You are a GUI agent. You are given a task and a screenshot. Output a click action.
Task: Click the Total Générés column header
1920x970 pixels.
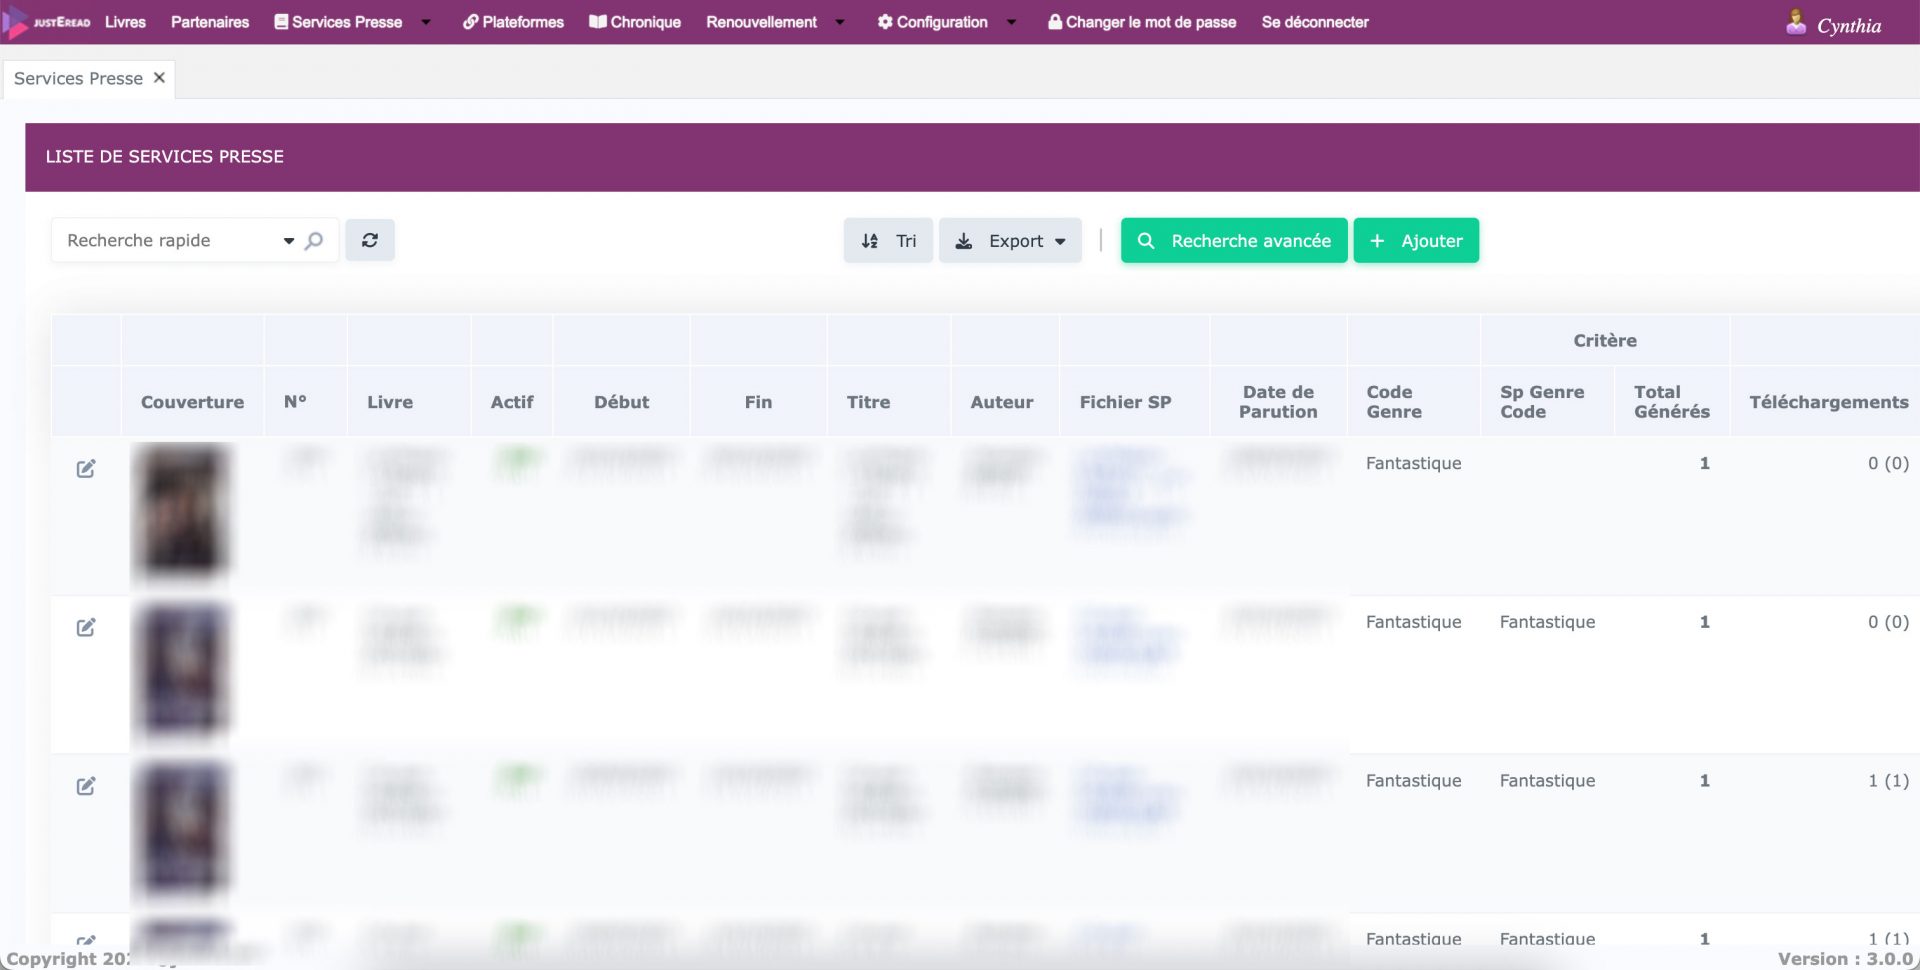point(1672,402)
